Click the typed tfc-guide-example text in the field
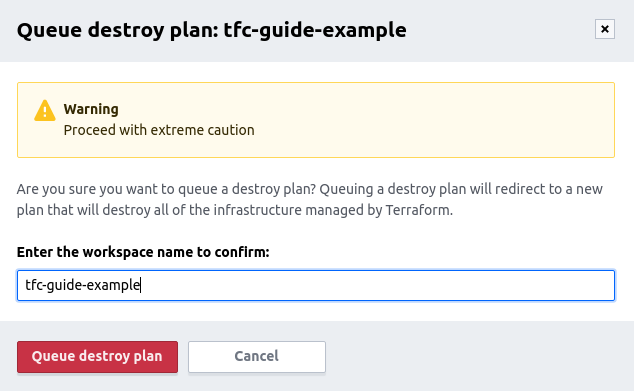This screenshot has height=391, width=634. tap(82, 285)
